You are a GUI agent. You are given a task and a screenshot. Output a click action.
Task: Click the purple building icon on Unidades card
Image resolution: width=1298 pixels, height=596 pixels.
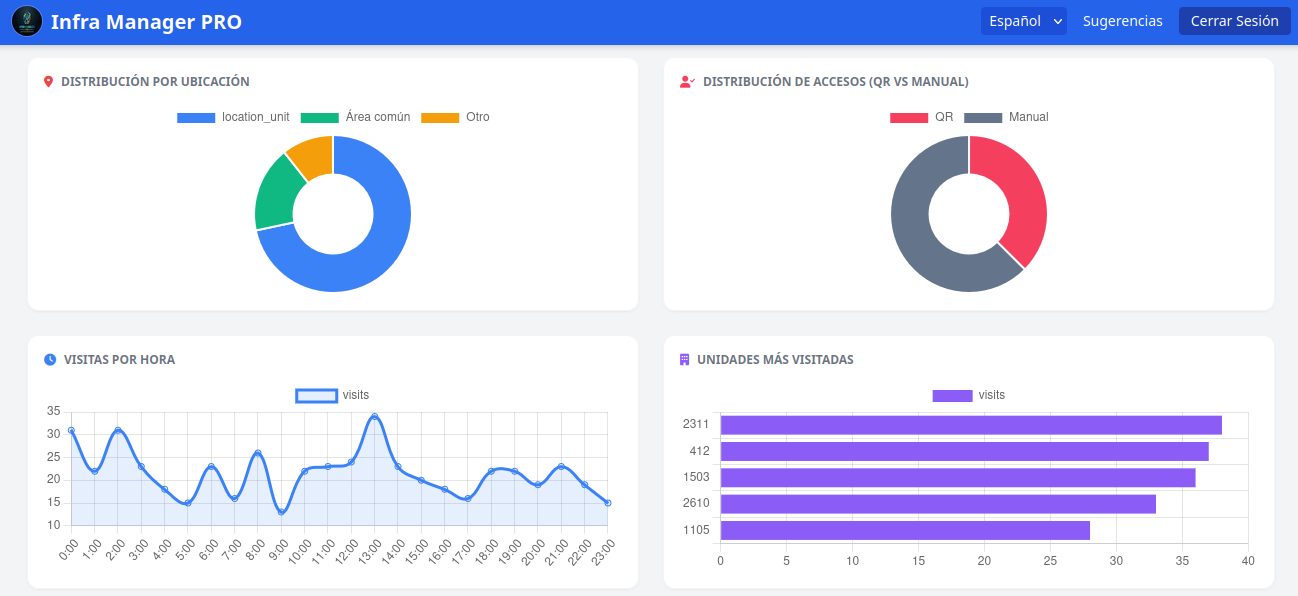[685, 359]
